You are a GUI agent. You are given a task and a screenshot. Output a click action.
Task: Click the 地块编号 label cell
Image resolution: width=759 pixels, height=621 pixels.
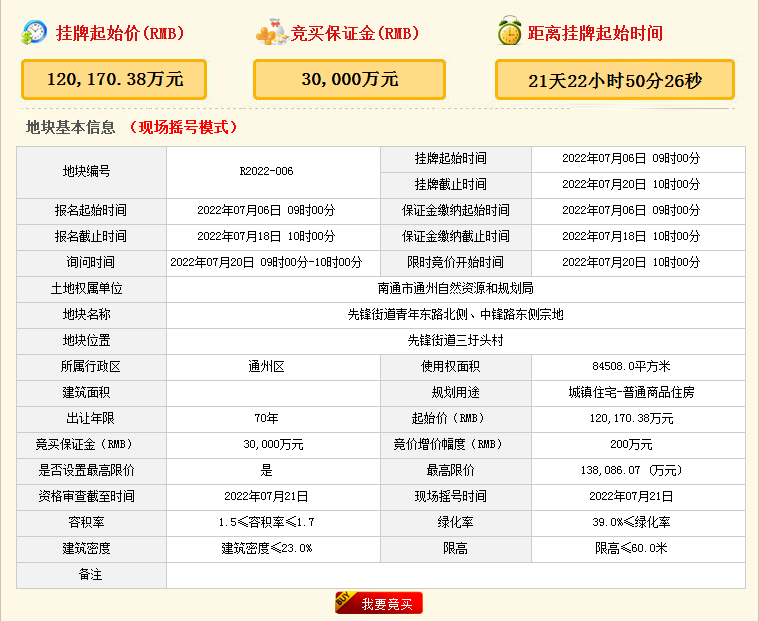point(91,172)
